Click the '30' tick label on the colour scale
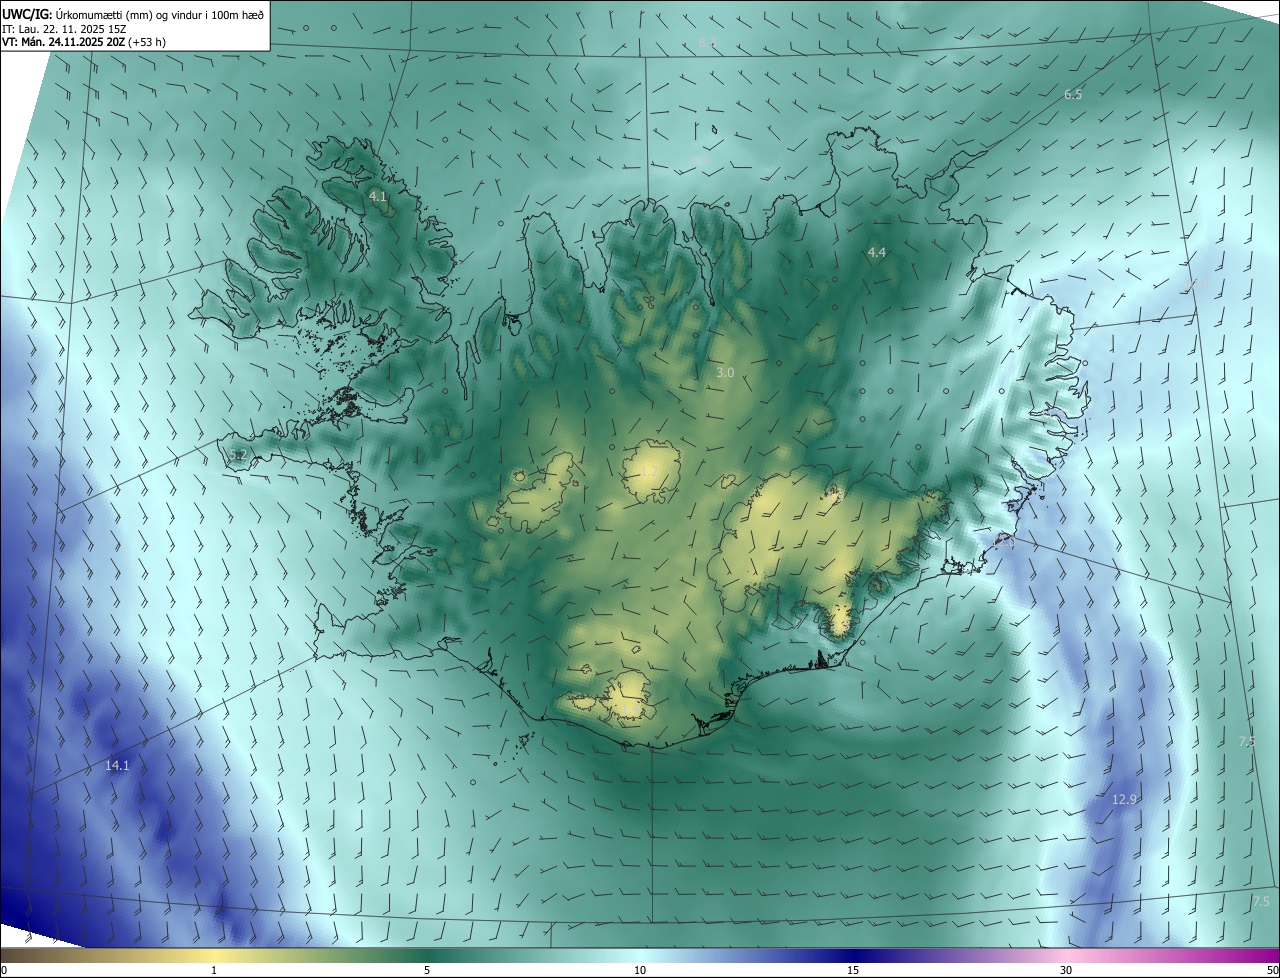The height and width of the screenshot is (978, 1280). click(x=1066, y=970)
